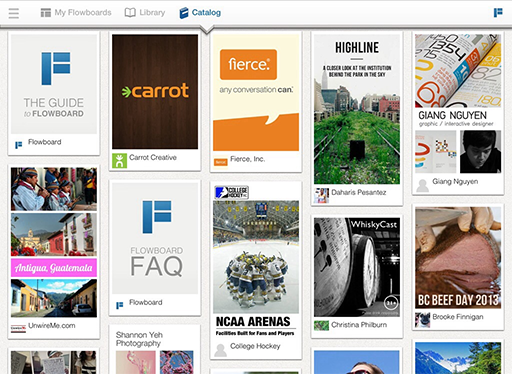Open the Flowboard FAQ cover
Screen dimensions: 512x374
pyautogui.click(x=155, y=238)
